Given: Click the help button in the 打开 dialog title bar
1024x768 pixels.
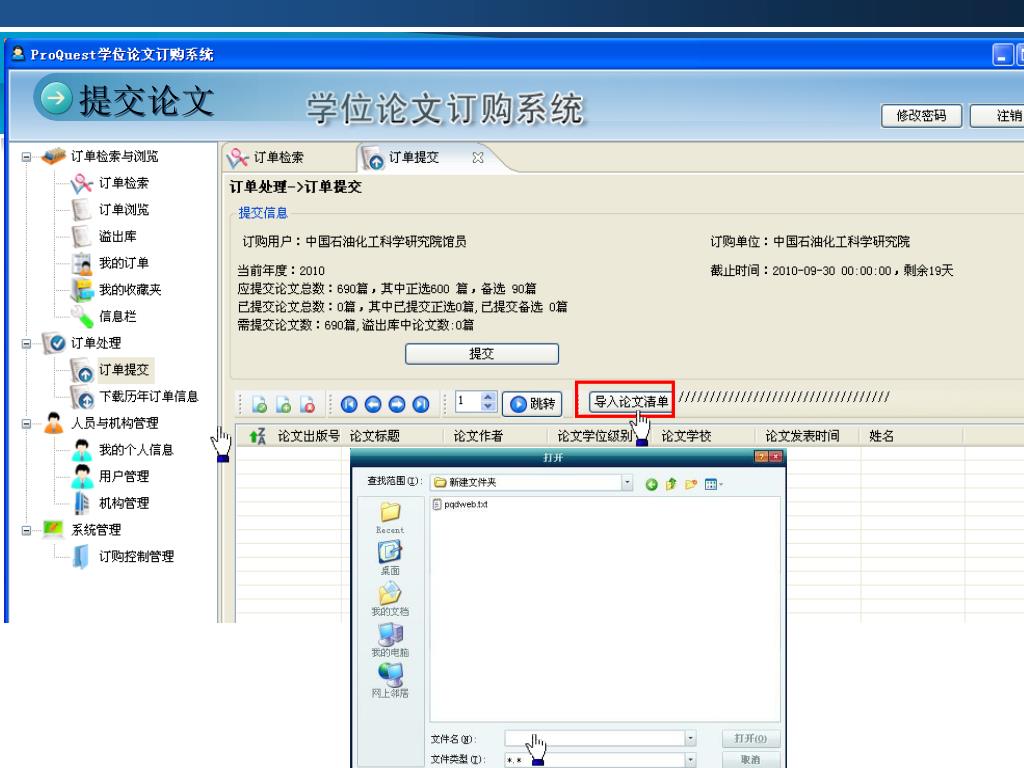Looking at the screenshot, I should (x=761, y=457).
